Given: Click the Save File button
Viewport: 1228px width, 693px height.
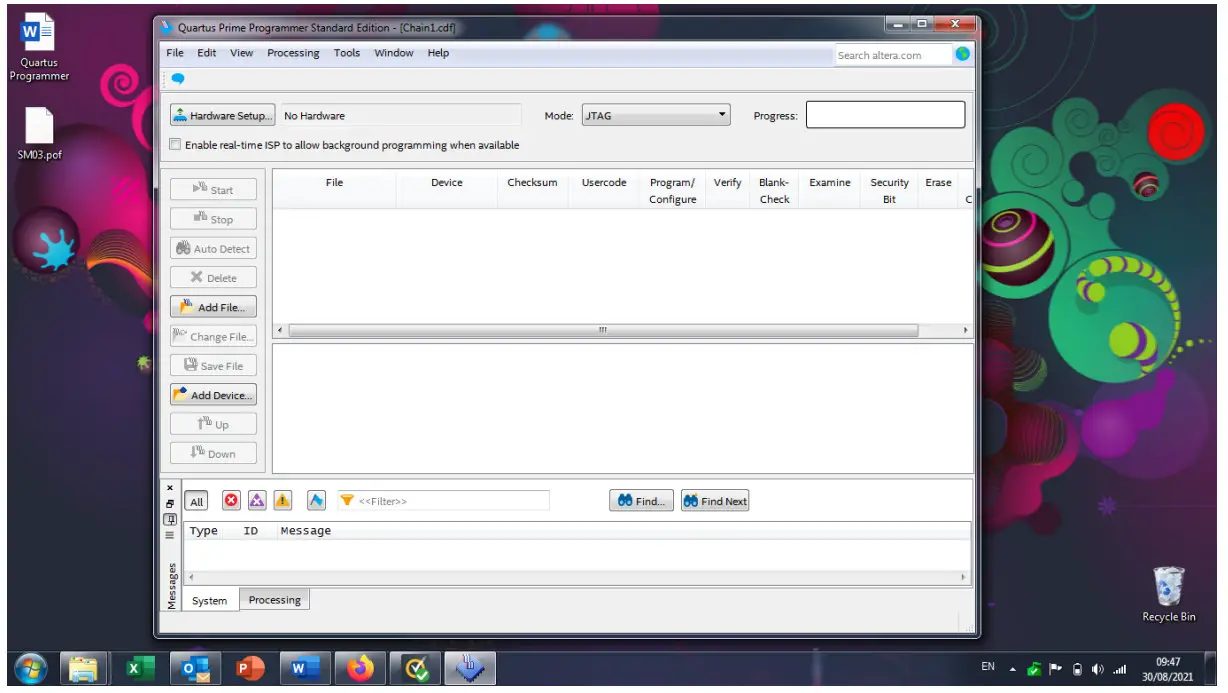Looking at the screenshot, I should 213,366.
